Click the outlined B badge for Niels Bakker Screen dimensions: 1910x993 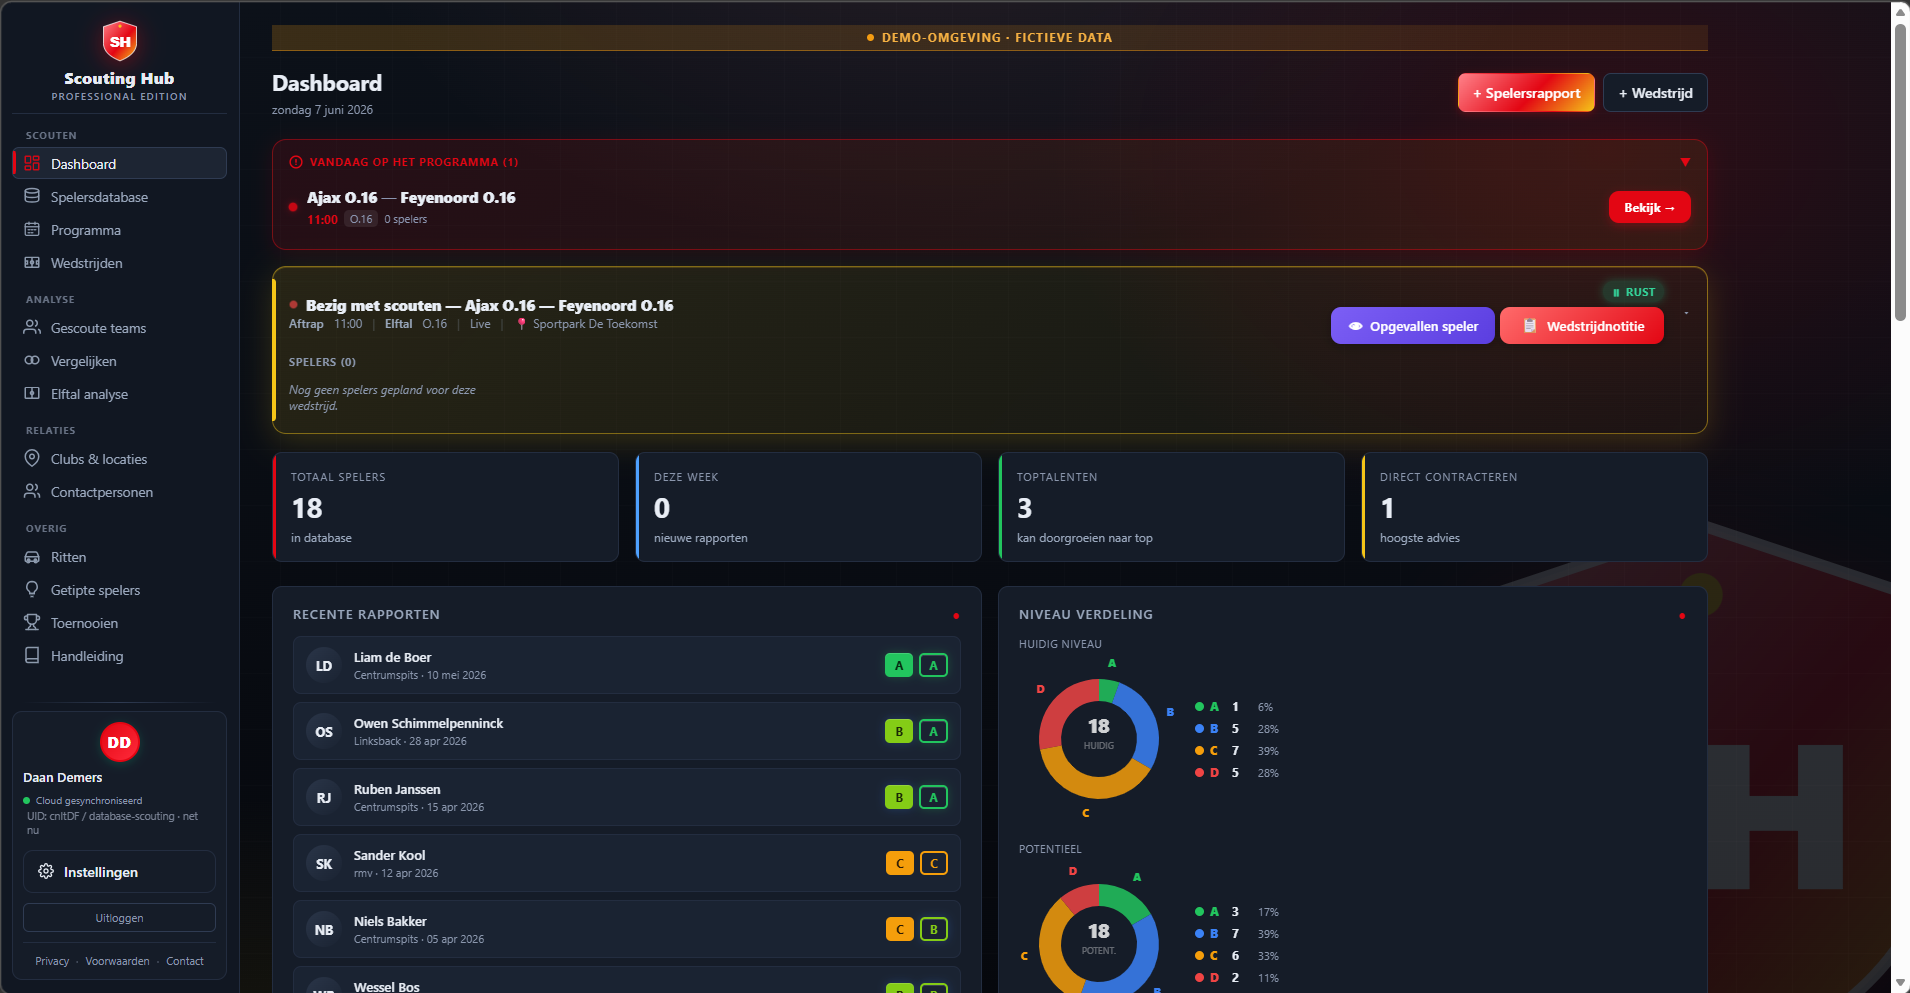pos(933,930)
